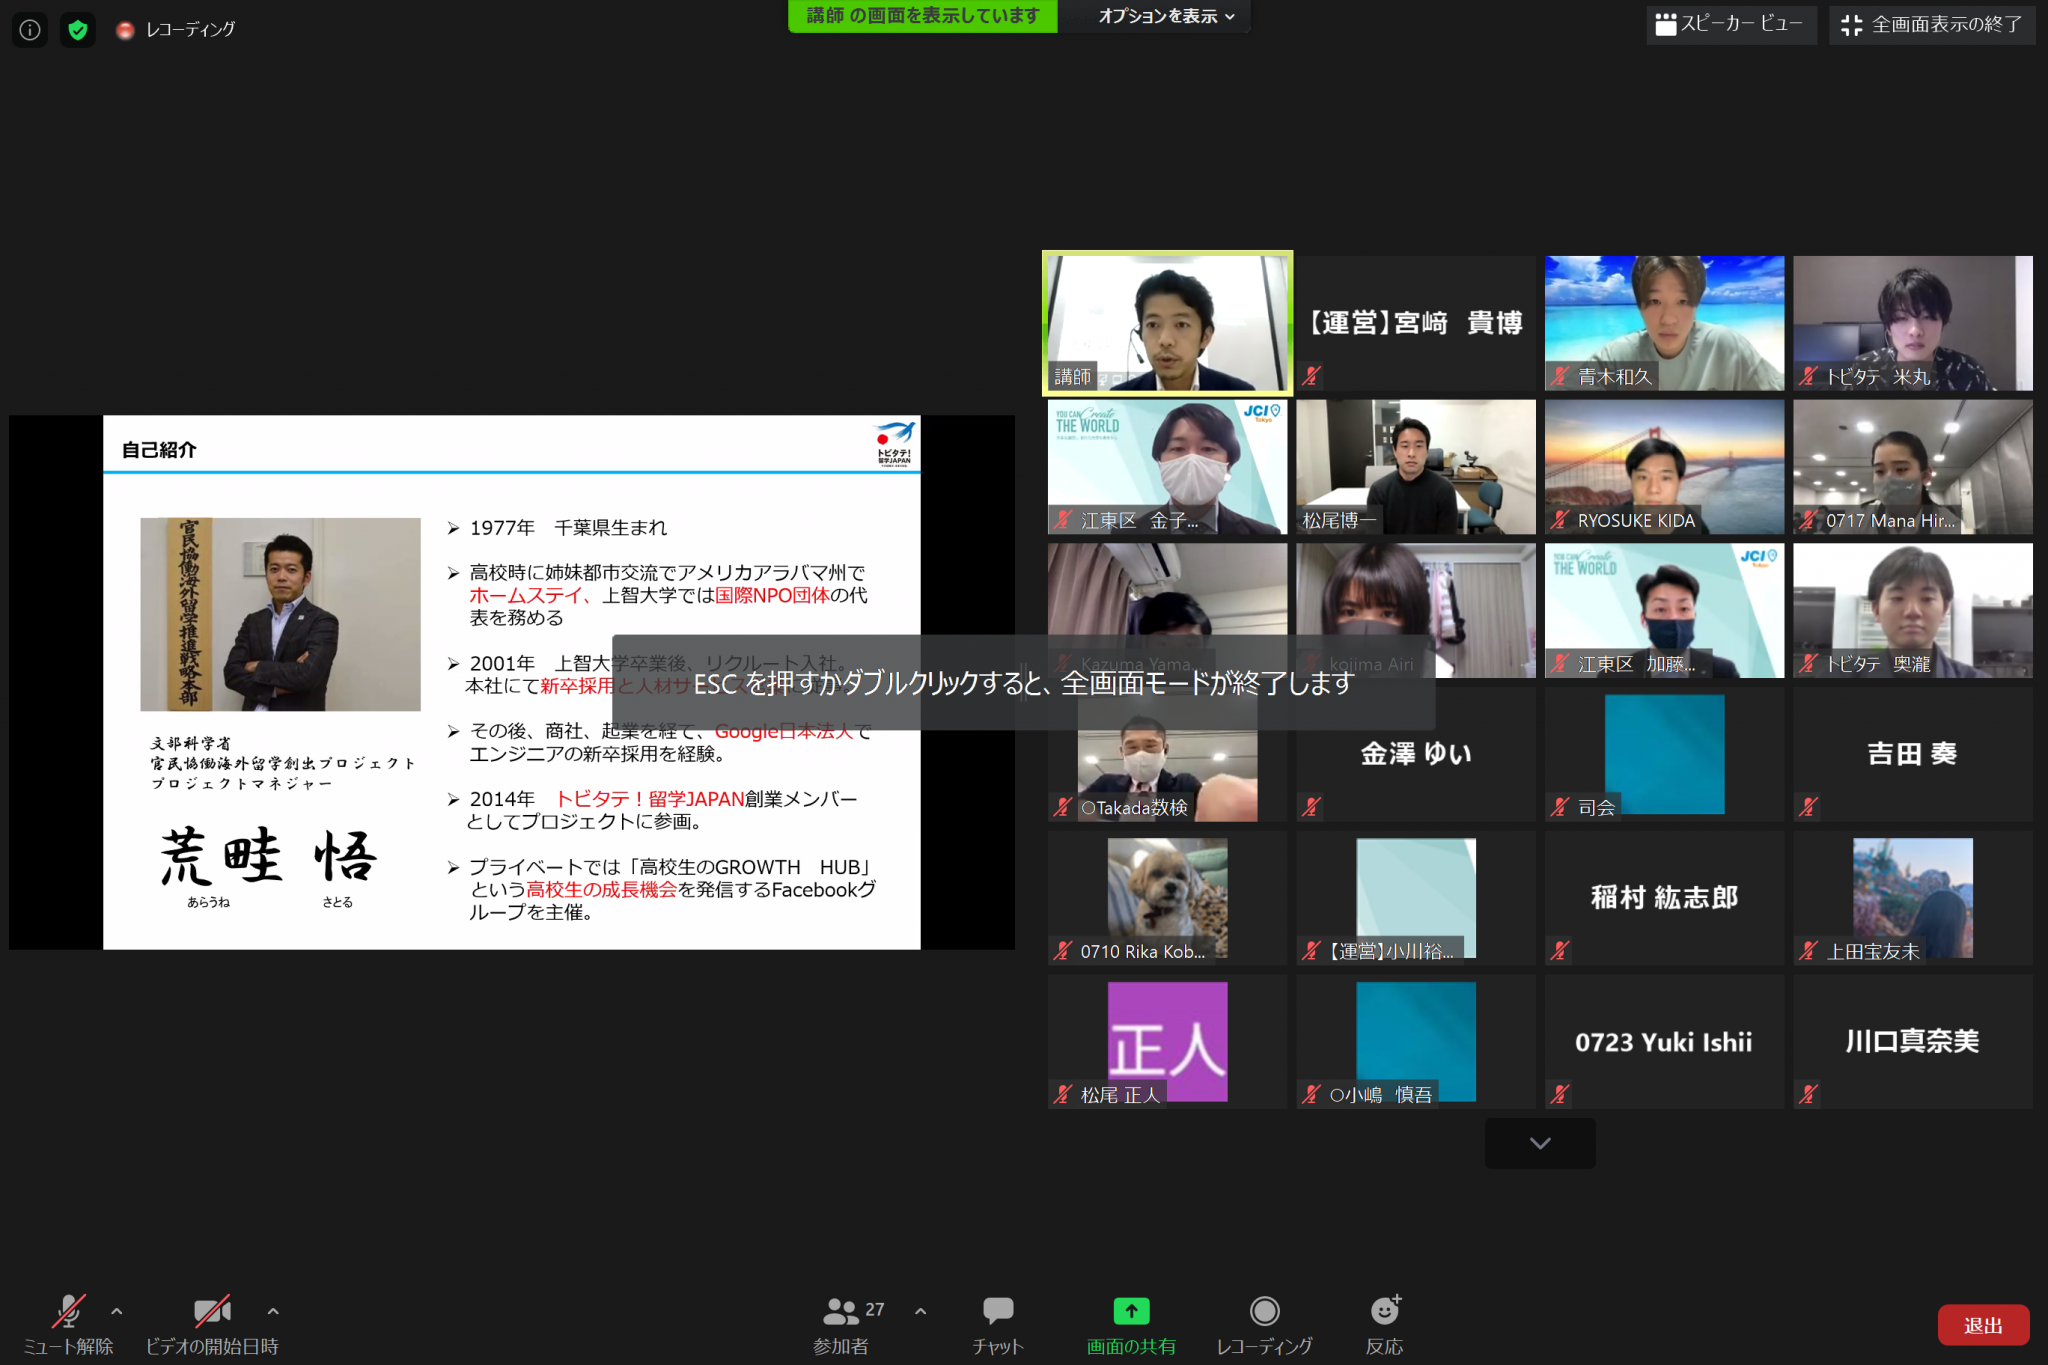Open the chat panel

(997, 1311)
